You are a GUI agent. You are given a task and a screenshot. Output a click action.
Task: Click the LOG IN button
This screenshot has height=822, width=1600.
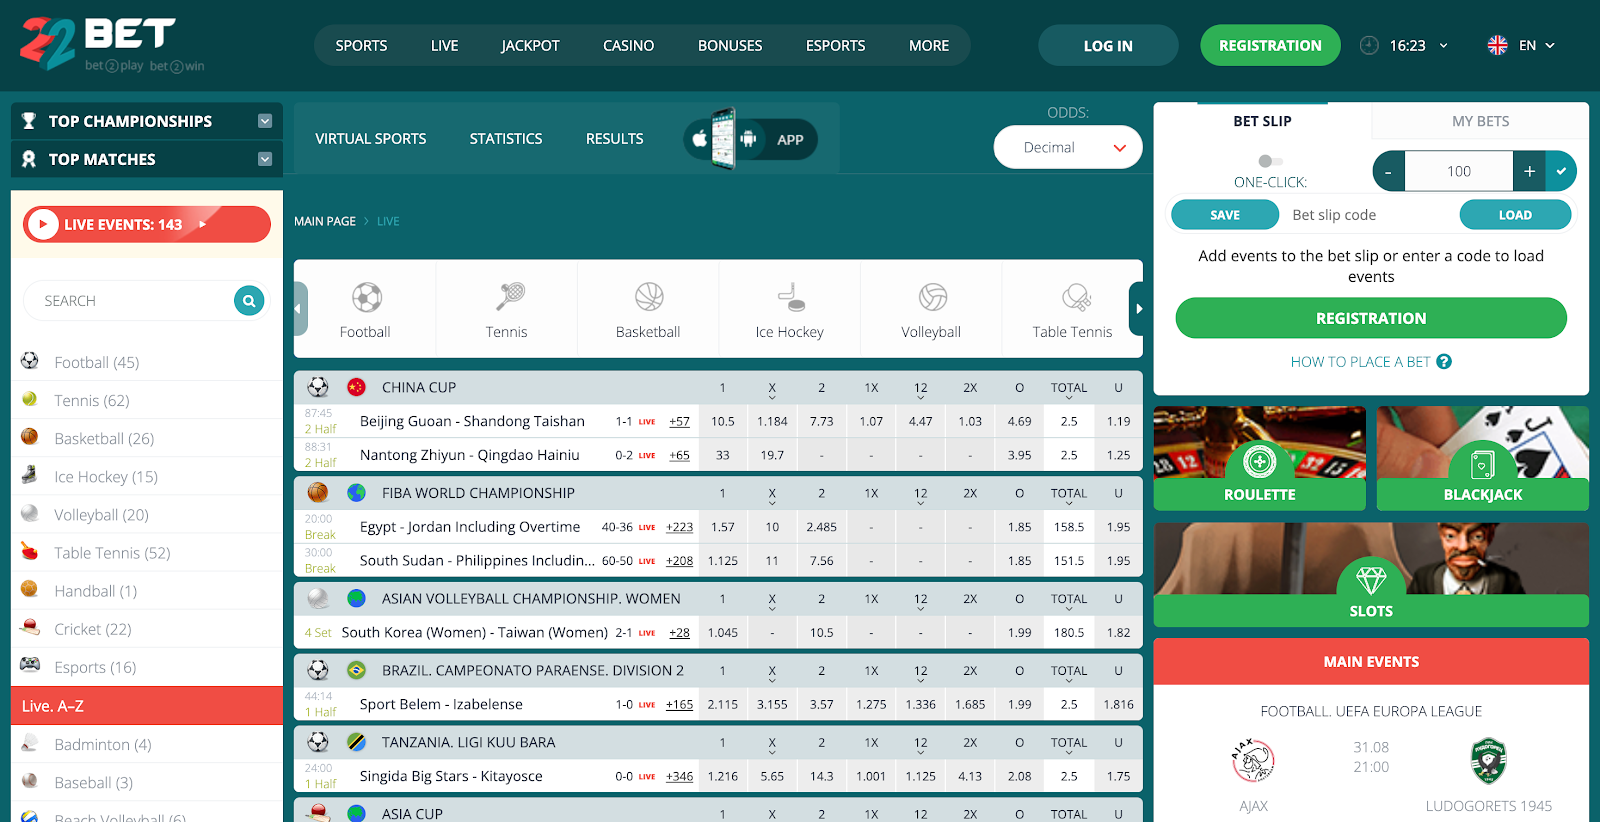[x=1108, y=45]
